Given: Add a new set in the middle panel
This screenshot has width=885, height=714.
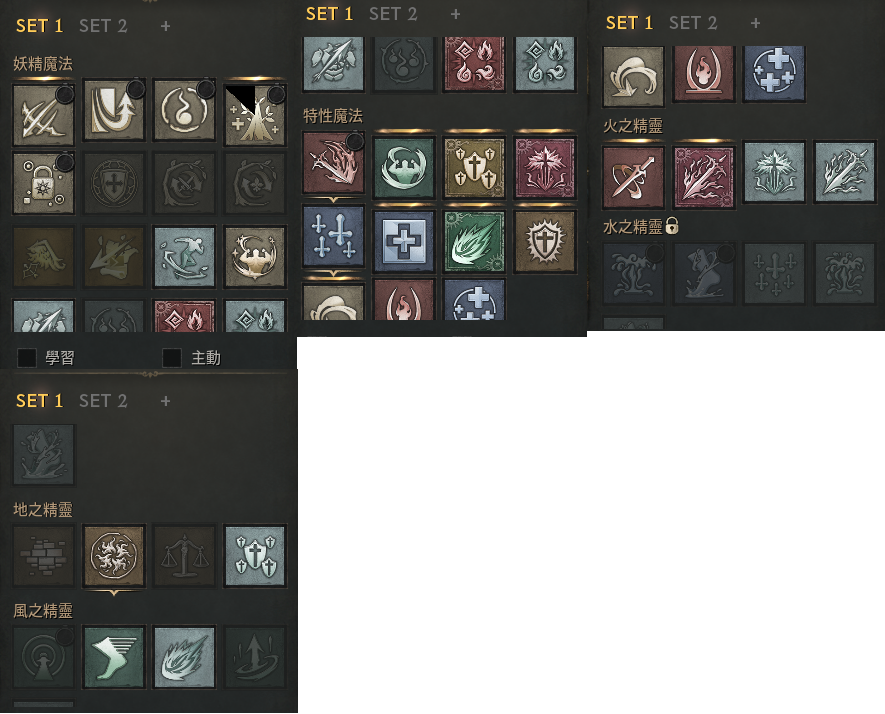Looking at the screenshot, I should [455, 14].
